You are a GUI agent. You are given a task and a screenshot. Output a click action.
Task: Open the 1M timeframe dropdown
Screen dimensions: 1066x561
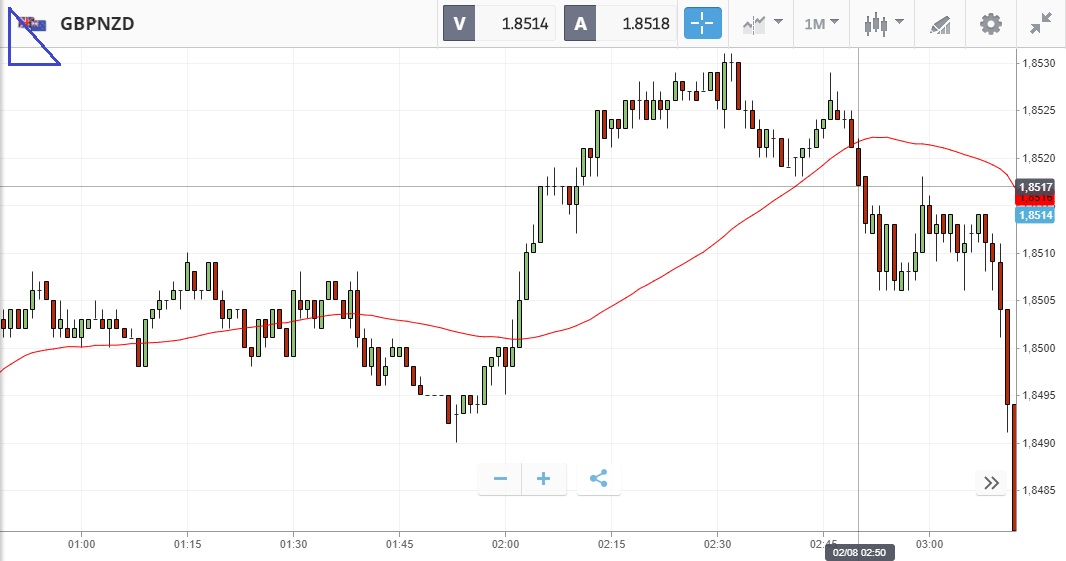click(821, 23)
